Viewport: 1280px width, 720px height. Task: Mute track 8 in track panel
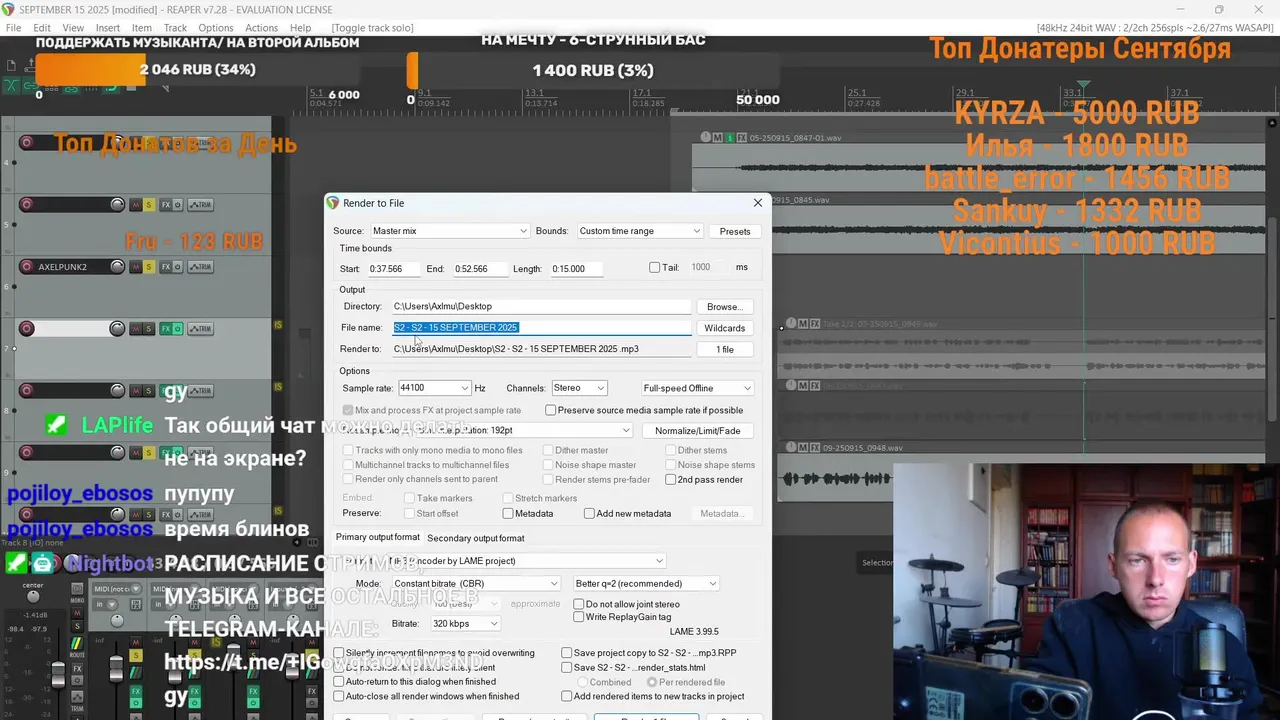coord(135,391)
